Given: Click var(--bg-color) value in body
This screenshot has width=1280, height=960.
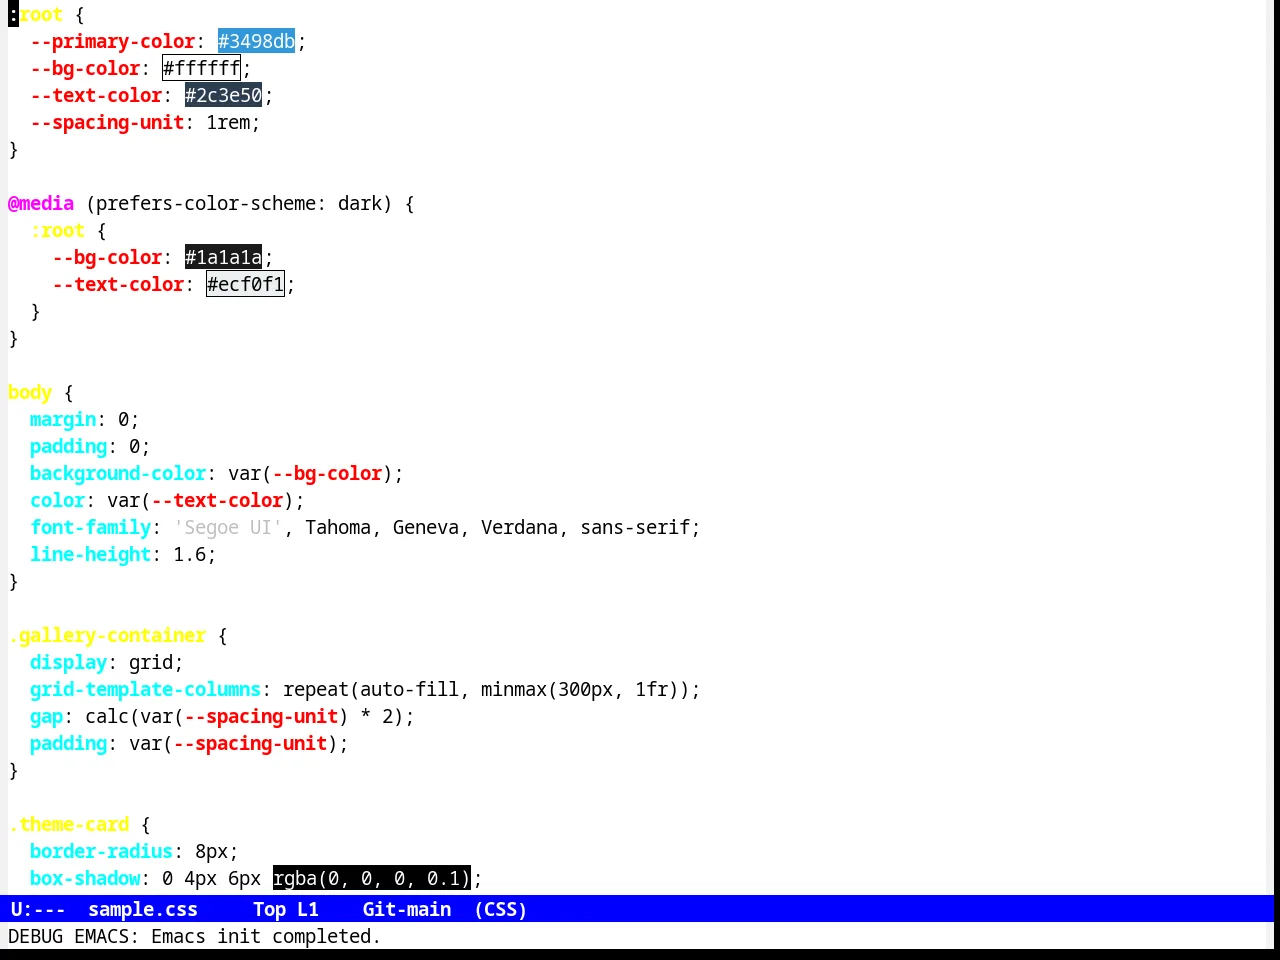Looking at the screenshot, I should (311, 473).
